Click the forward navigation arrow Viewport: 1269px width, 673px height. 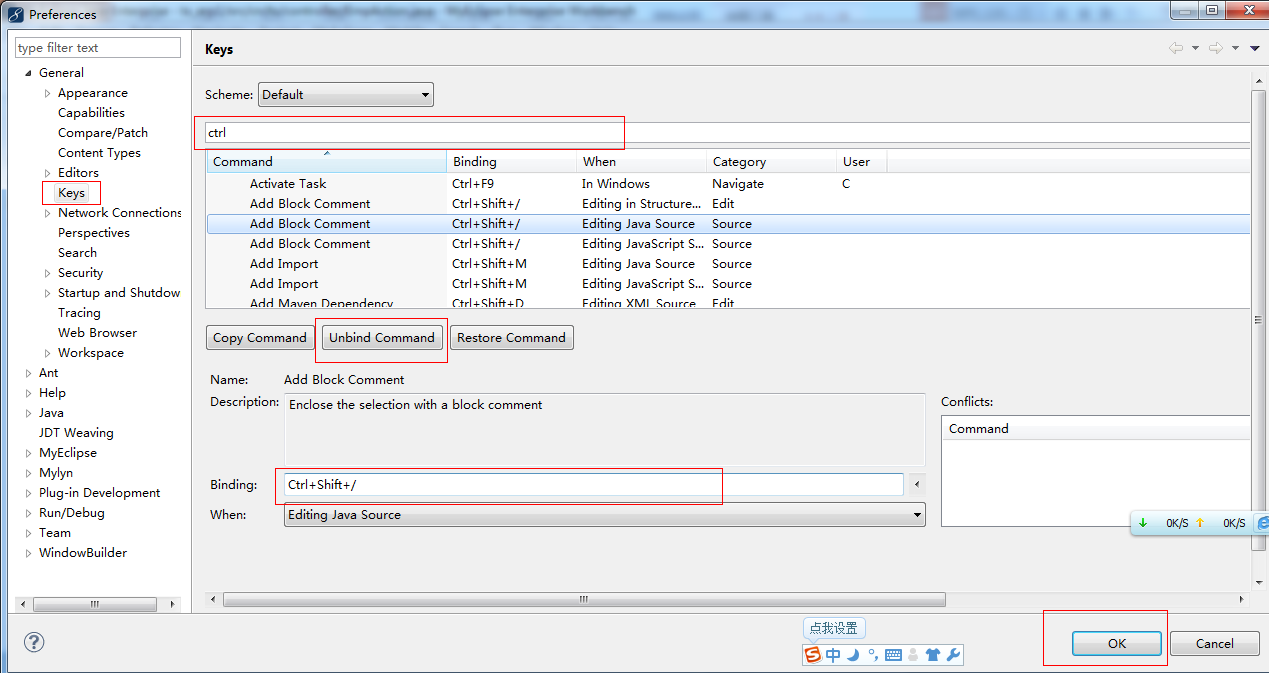pyautogui.click(x=1216, y=48)
